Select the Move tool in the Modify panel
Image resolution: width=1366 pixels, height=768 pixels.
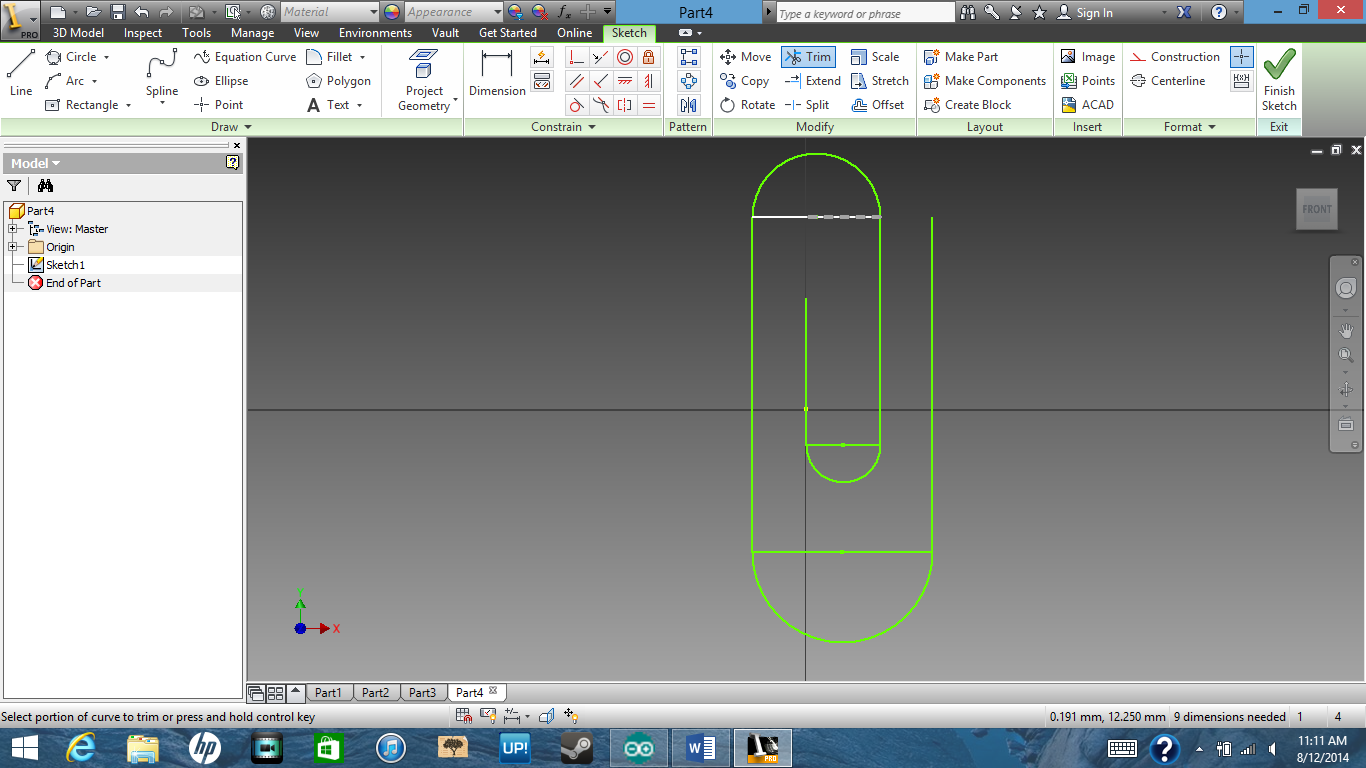point(745,57)
